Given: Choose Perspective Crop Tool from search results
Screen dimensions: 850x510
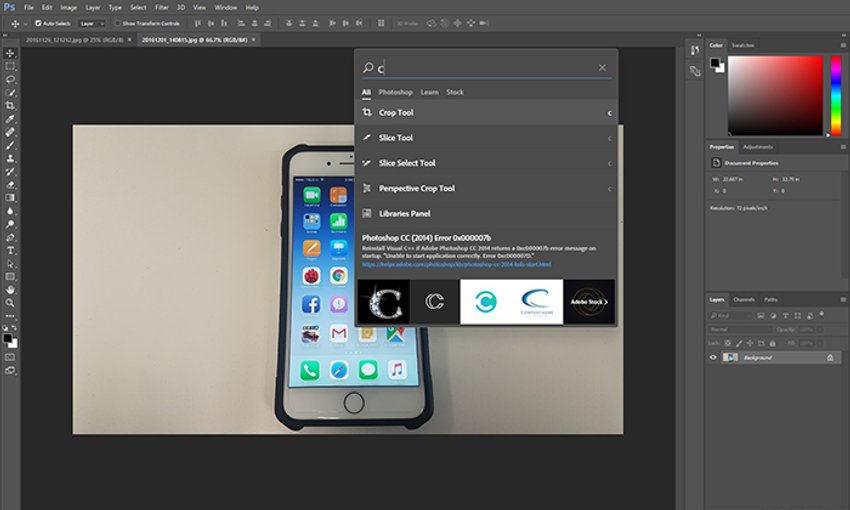Looking at the screenshot, I should tap(417, 188).
